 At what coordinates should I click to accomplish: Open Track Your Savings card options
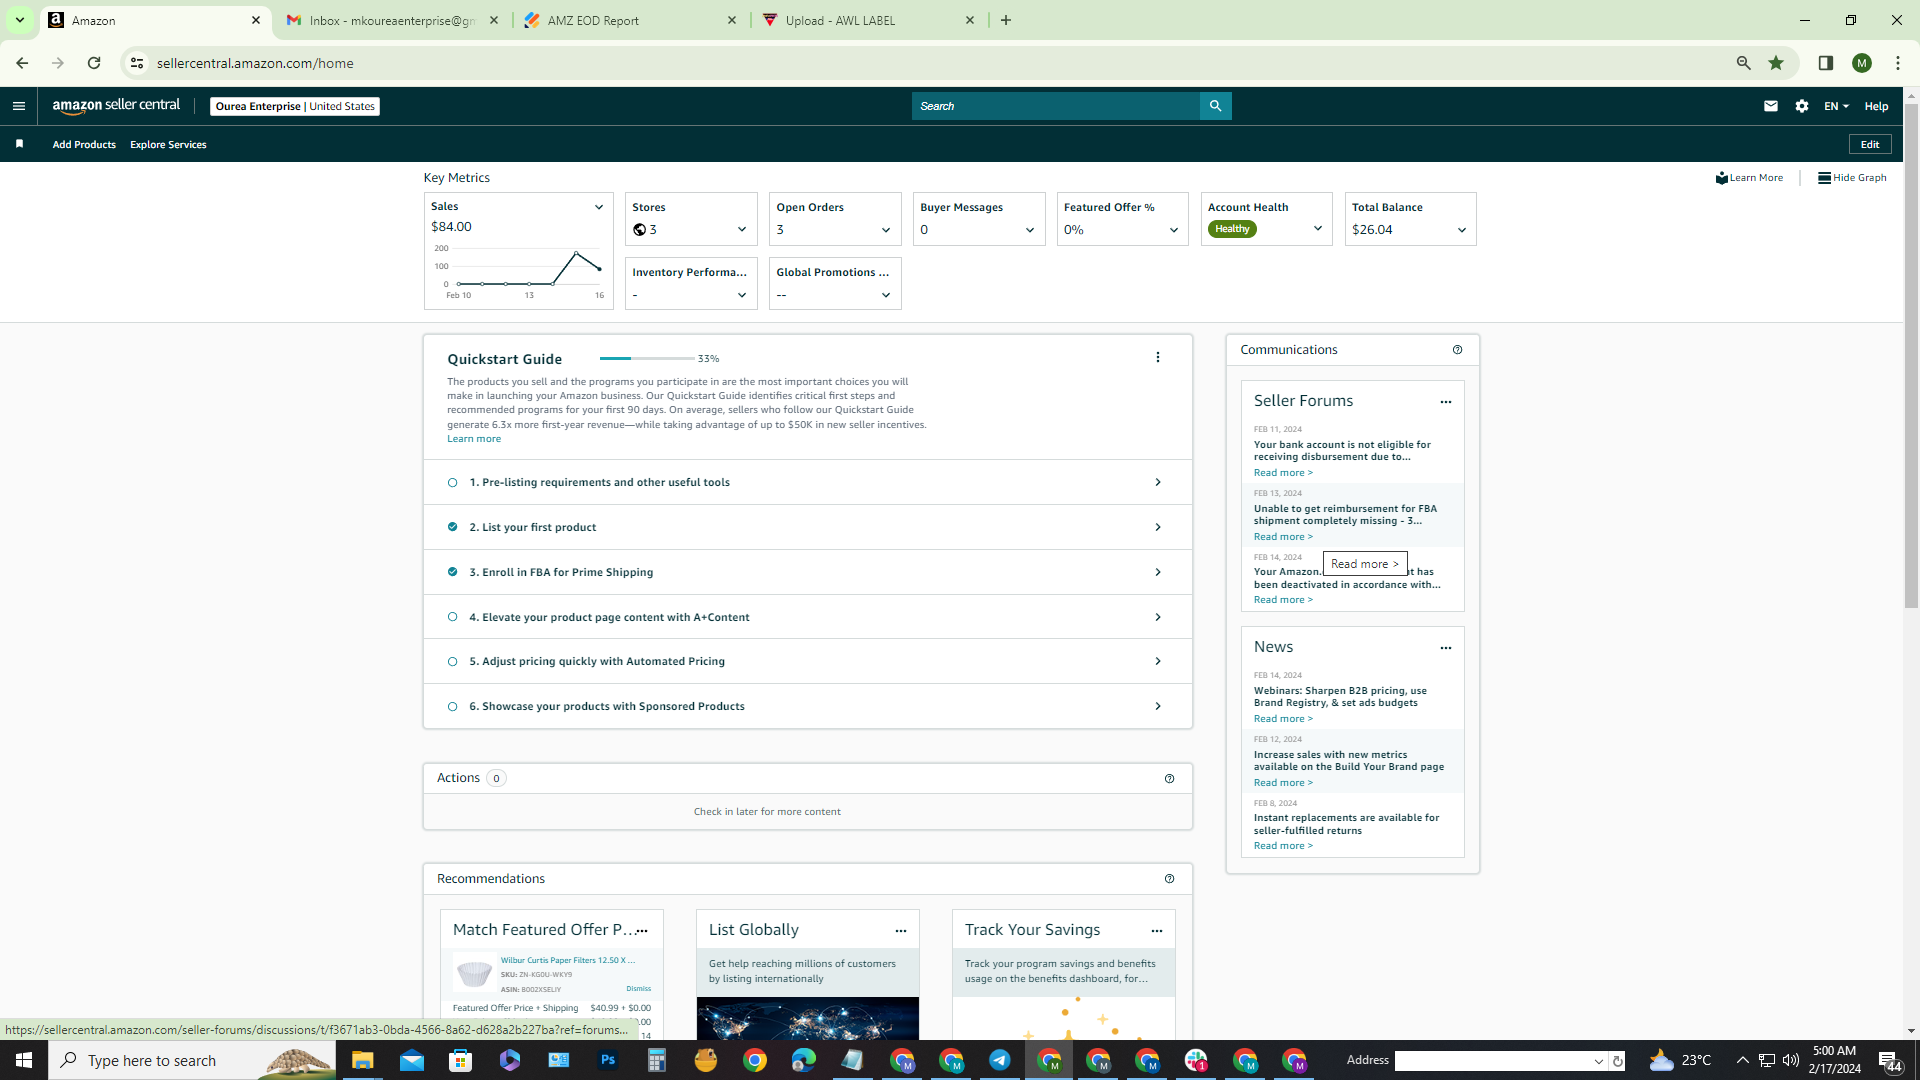1156,931
